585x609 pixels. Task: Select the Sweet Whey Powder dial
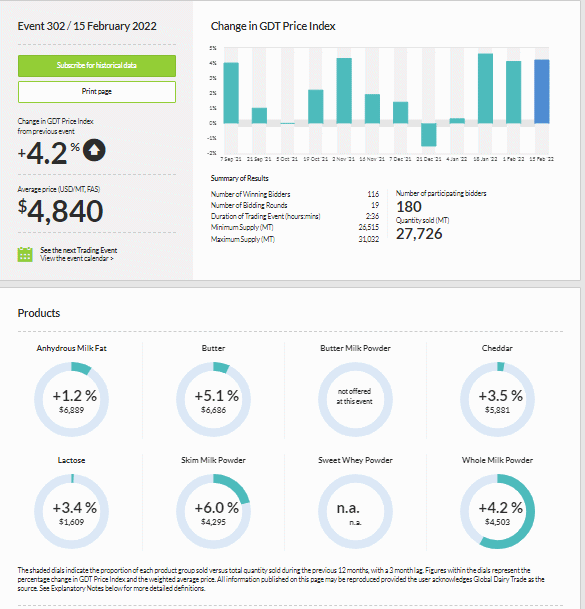click(355, 511)
